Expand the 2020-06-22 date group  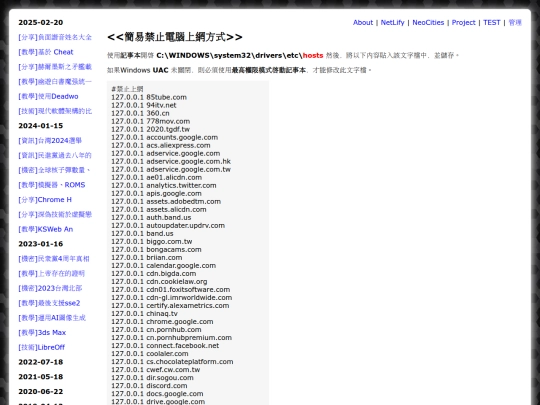pyautogui.click(x=41, y=392)
